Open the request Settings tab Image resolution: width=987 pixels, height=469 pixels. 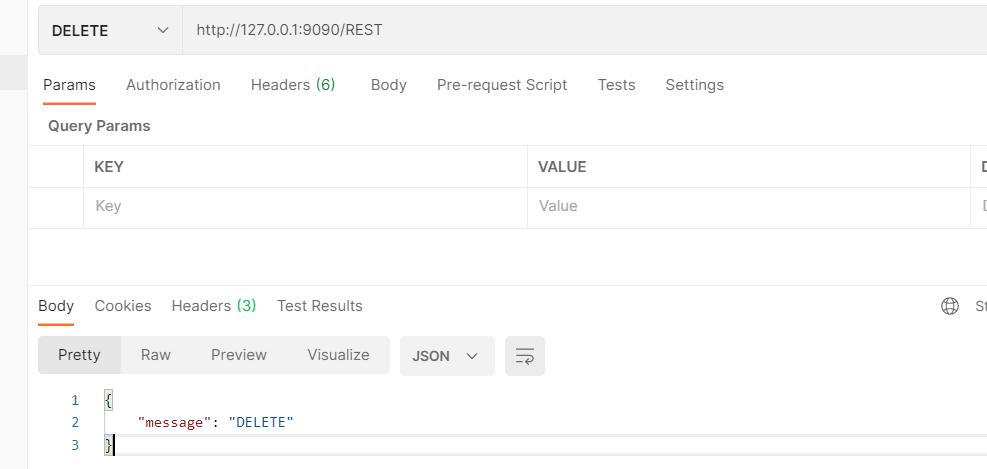click(x=694, y=85)
